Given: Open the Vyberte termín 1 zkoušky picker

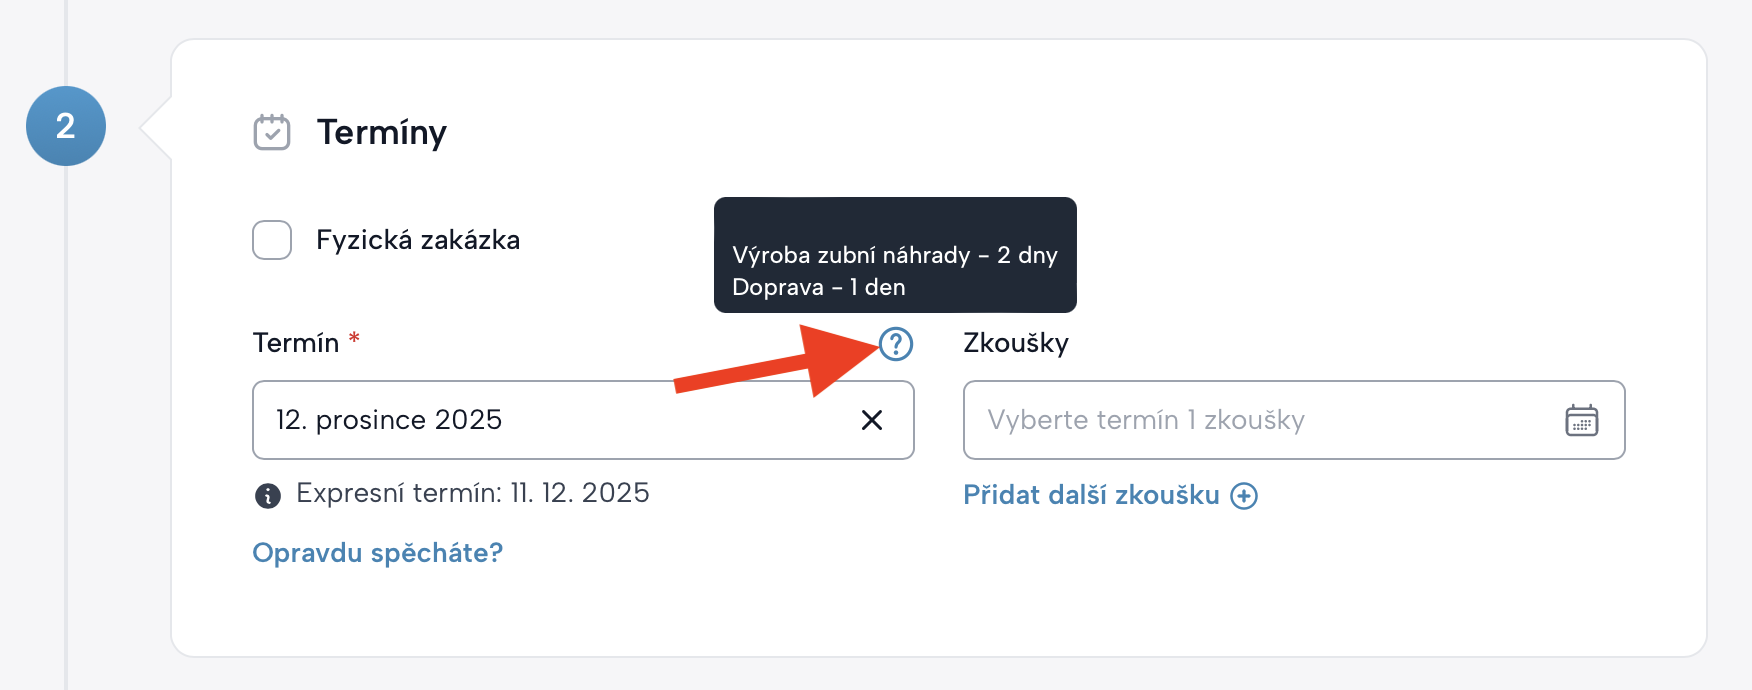Looking at the screenshot, I should tap(1260, 420).
